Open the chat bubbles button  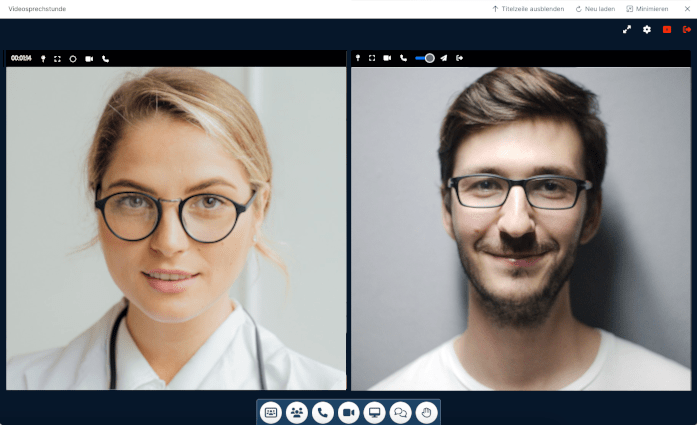coord(401,413)
